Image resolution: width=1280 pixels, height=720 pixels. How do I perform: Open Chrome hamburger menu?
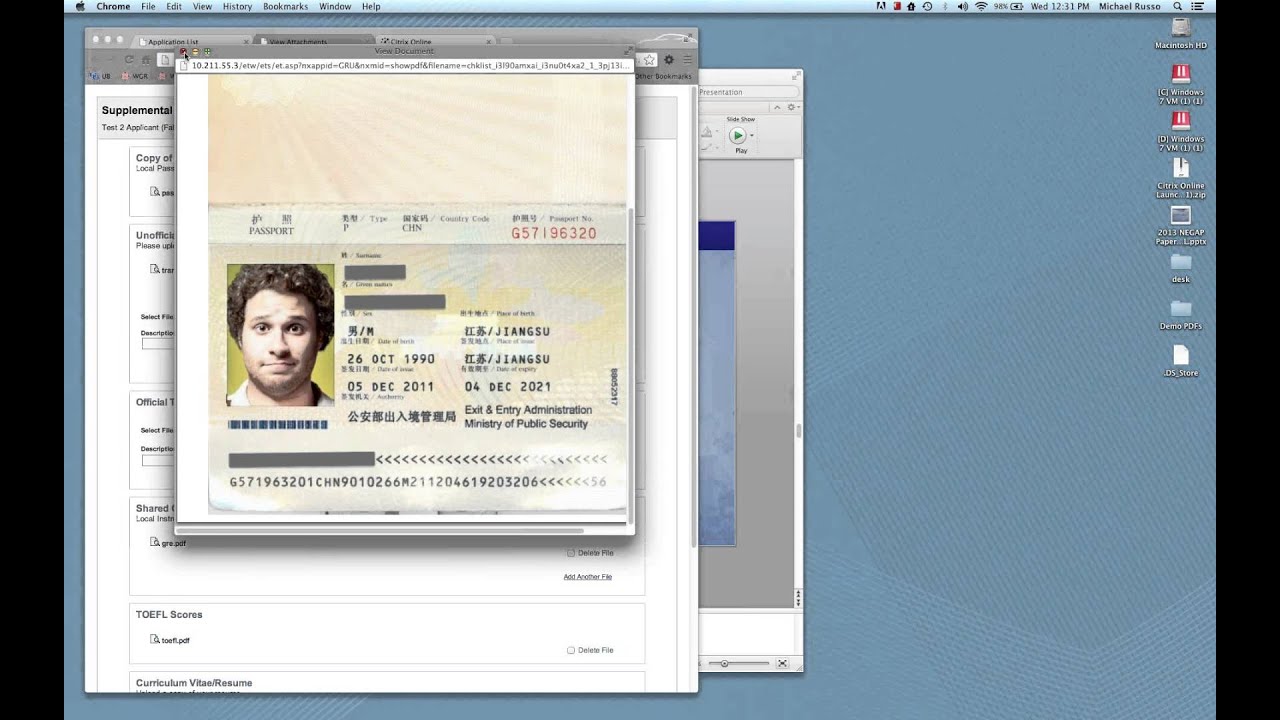[686, 60]
